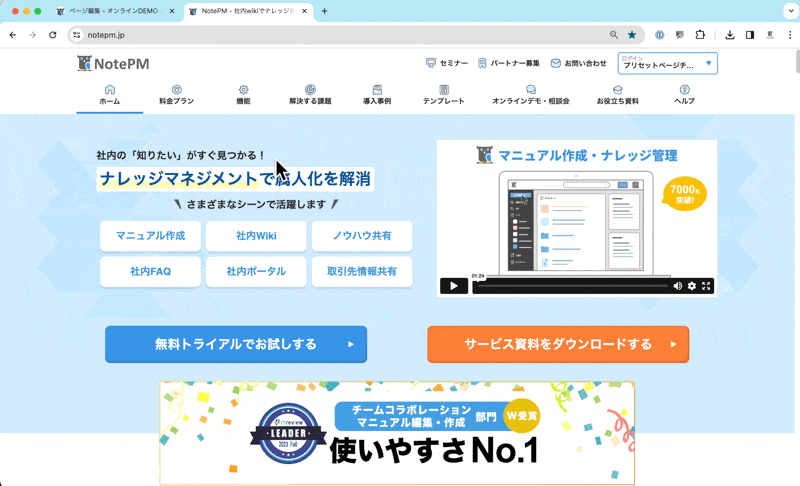800x486 pixels.
Task: Open the ホーム navigation item
Action: [x=110, y=95]
